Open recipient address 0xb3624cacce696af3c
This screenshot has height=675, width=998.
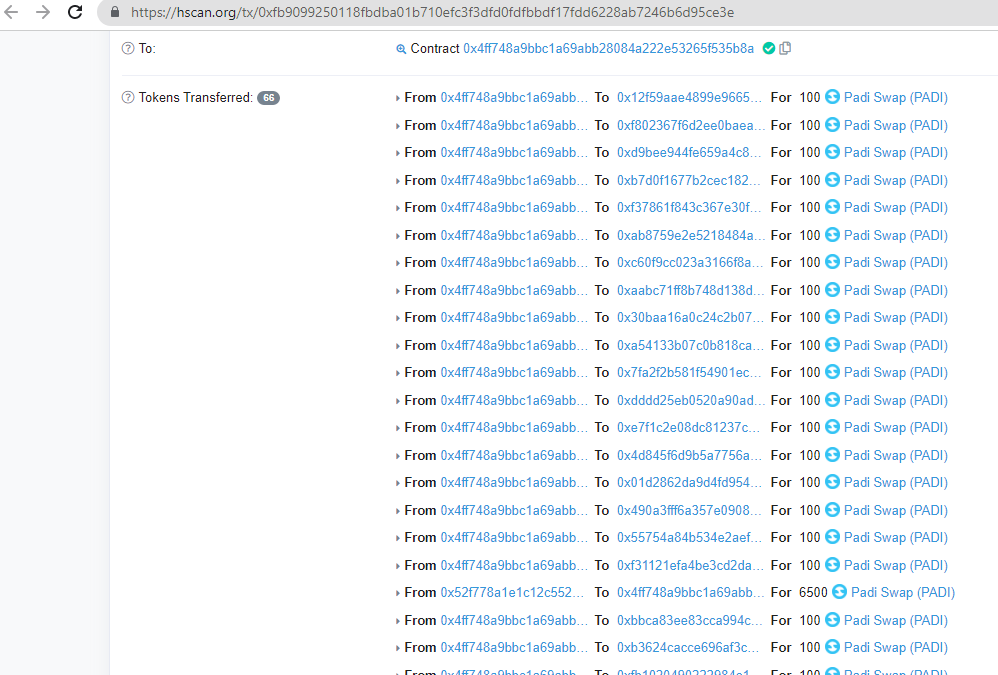coord(688,647)
